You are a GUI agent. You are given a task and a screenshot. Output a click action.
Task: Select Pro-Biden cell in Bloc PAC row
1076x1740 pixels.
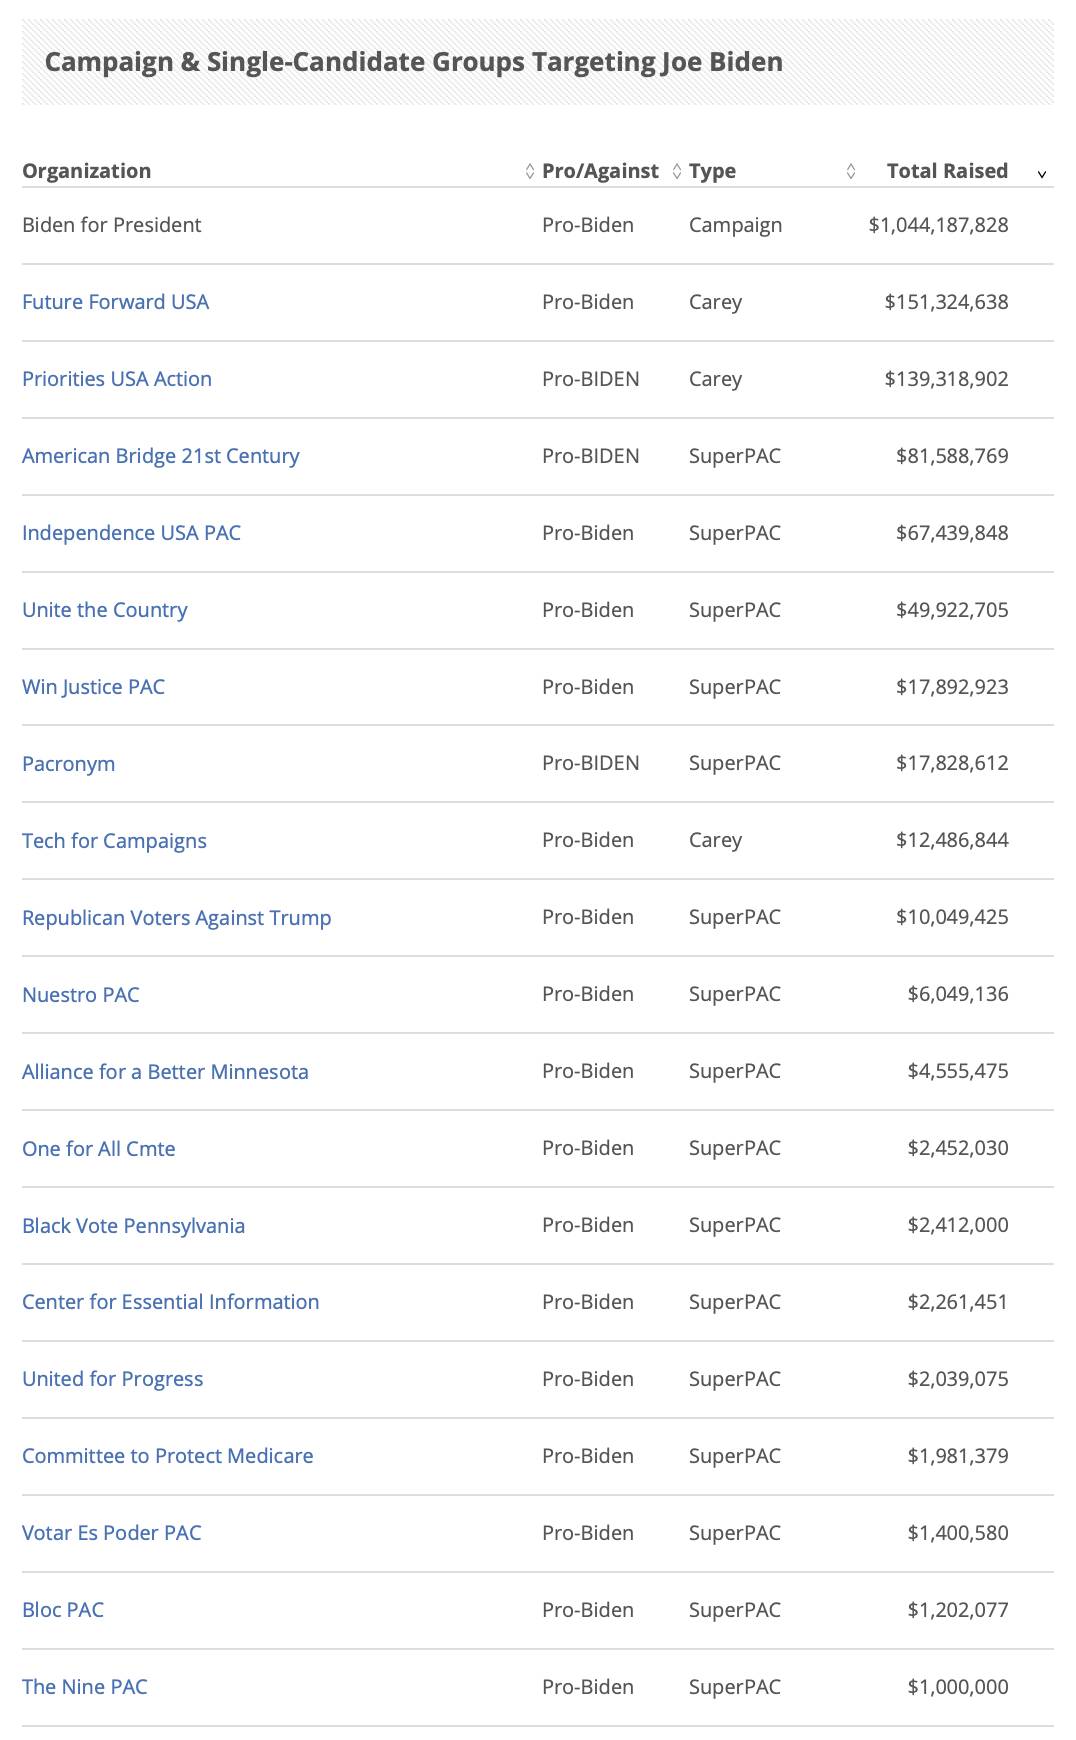[588, 1610]
